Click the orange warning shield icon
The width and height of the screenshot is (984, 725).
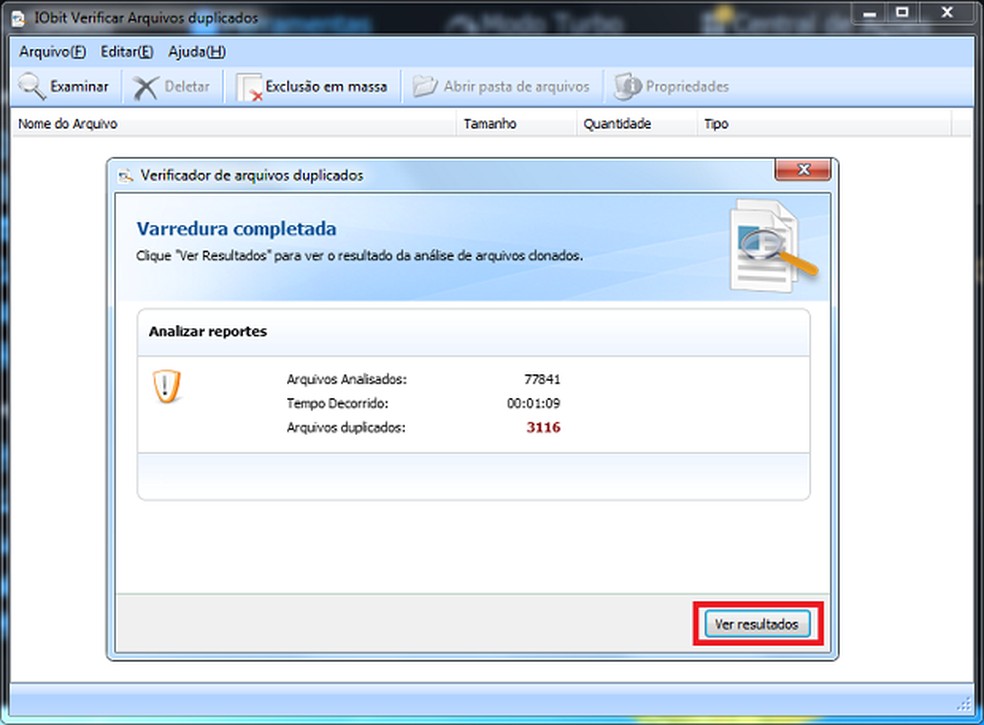pyautogui.click(x=166, y=385)
